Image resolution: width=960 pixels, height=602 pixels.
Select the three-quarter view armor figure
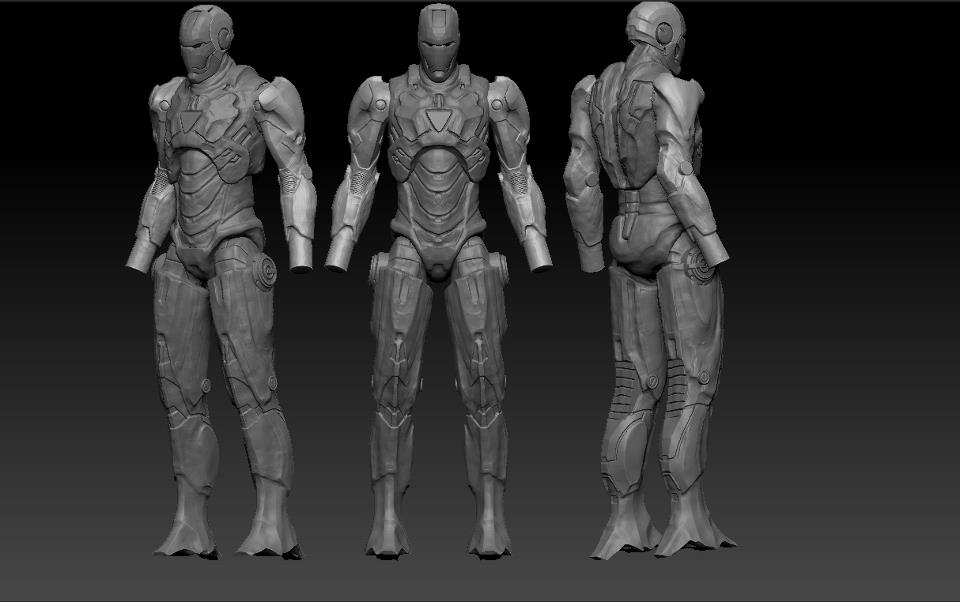[x=222, y=282]
